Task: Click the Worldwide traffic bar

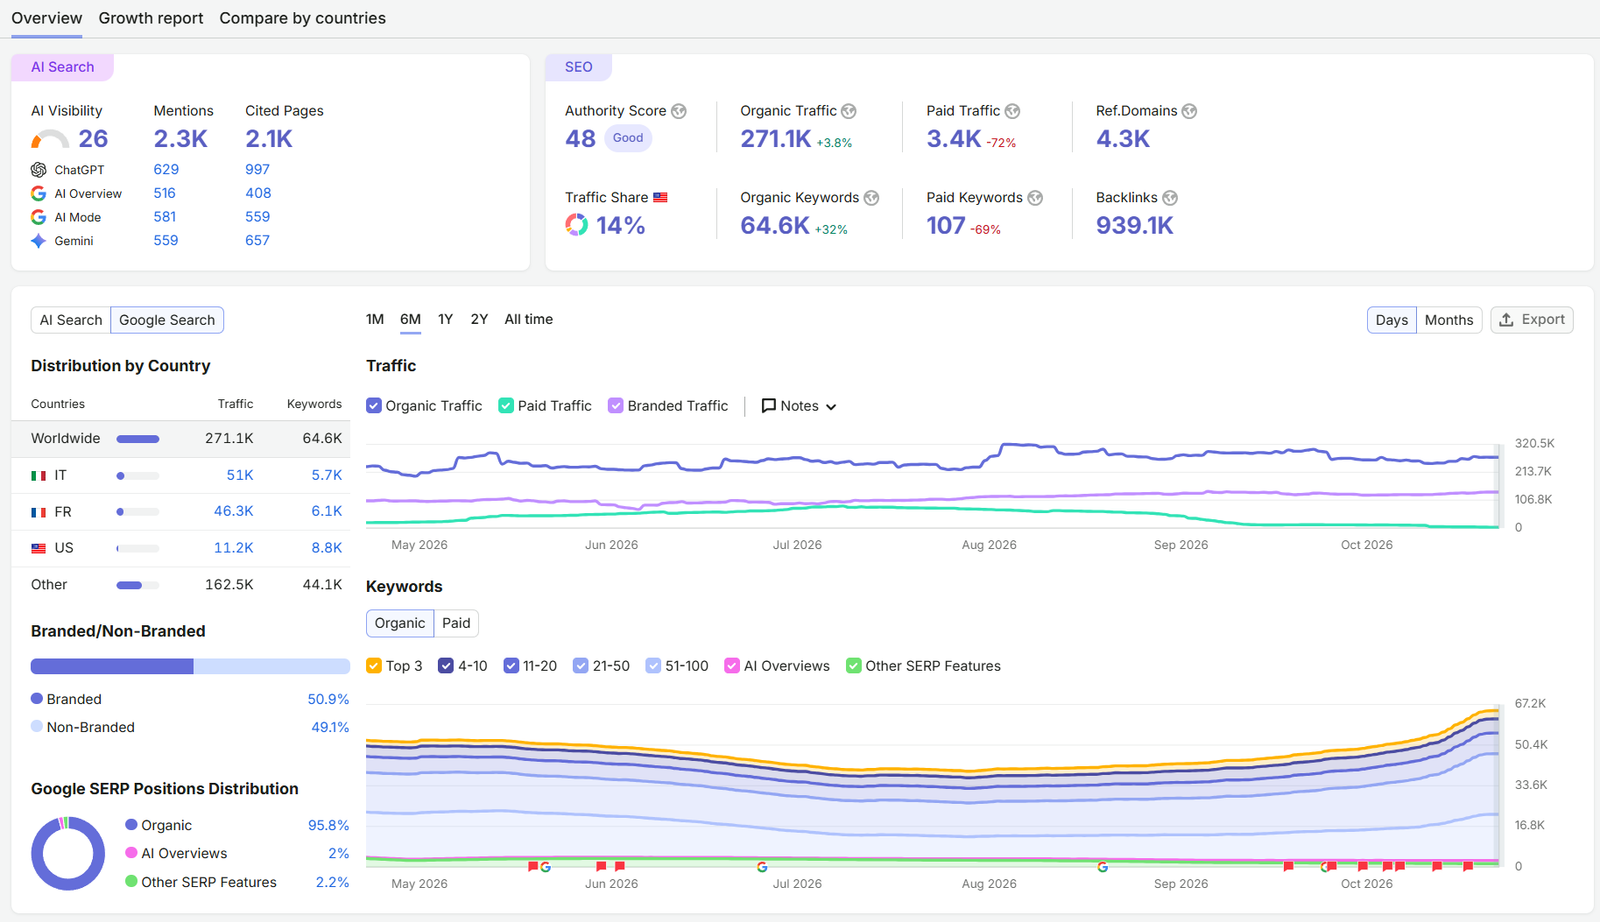Action: (x=138, y=439)
